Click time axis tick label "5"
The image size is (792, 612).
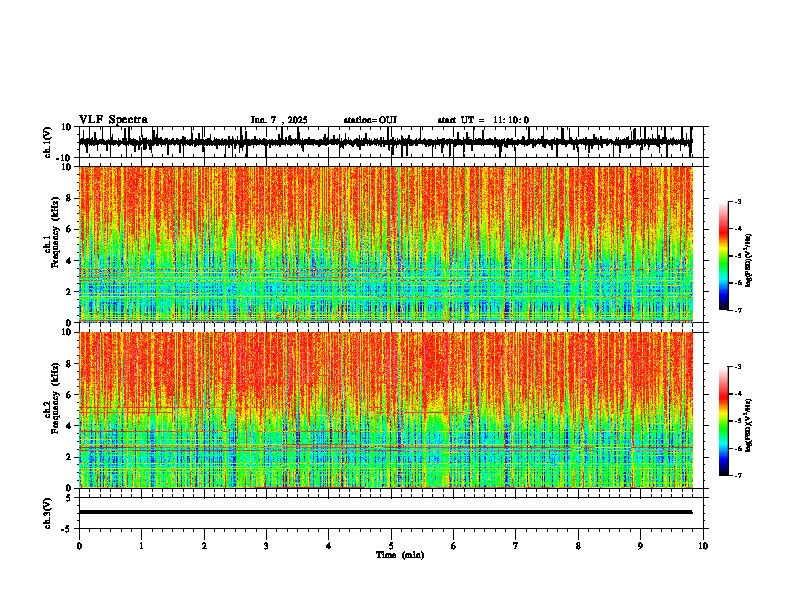pos(391,546)
